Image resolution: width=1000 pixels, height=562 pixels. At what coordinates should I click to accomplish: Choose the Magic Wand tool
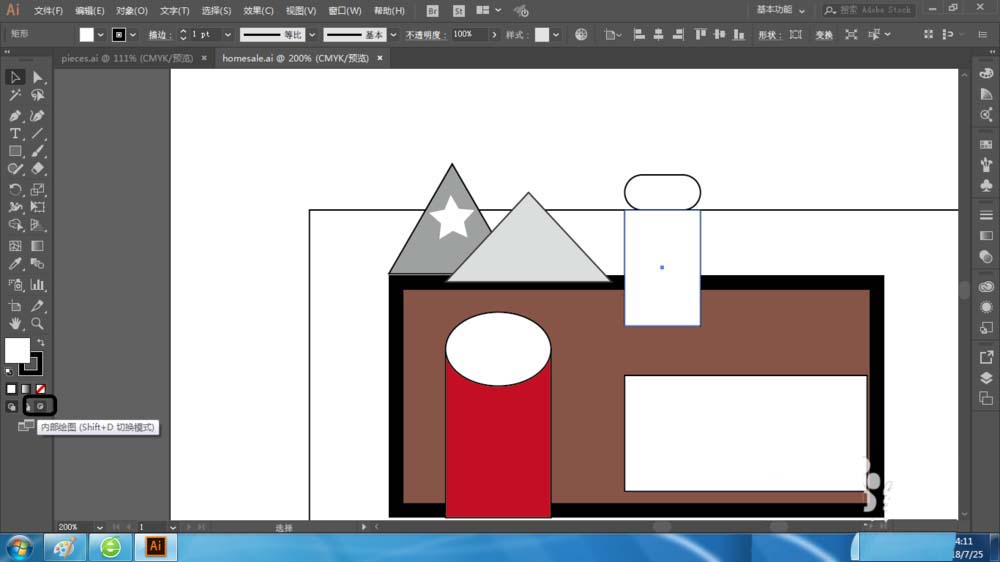(15, 96)
